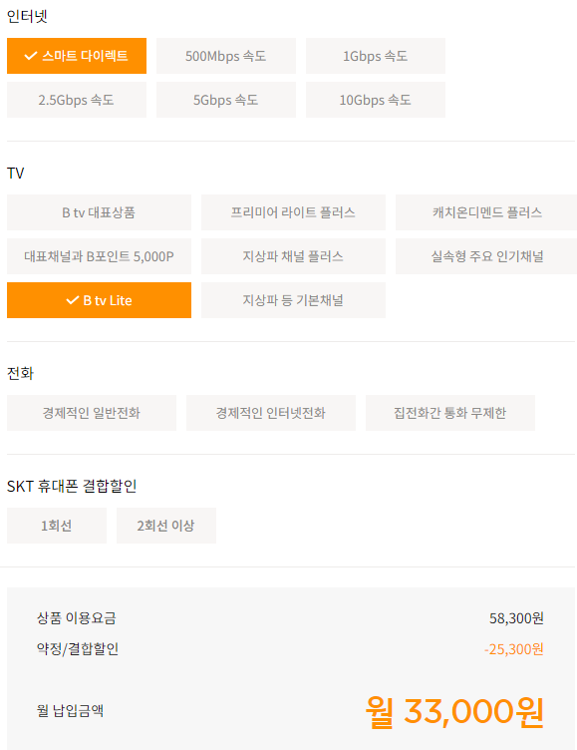Select 캐치온디멘드 플러스 TV plan
577x750 pixels.
tap(486, 212)
